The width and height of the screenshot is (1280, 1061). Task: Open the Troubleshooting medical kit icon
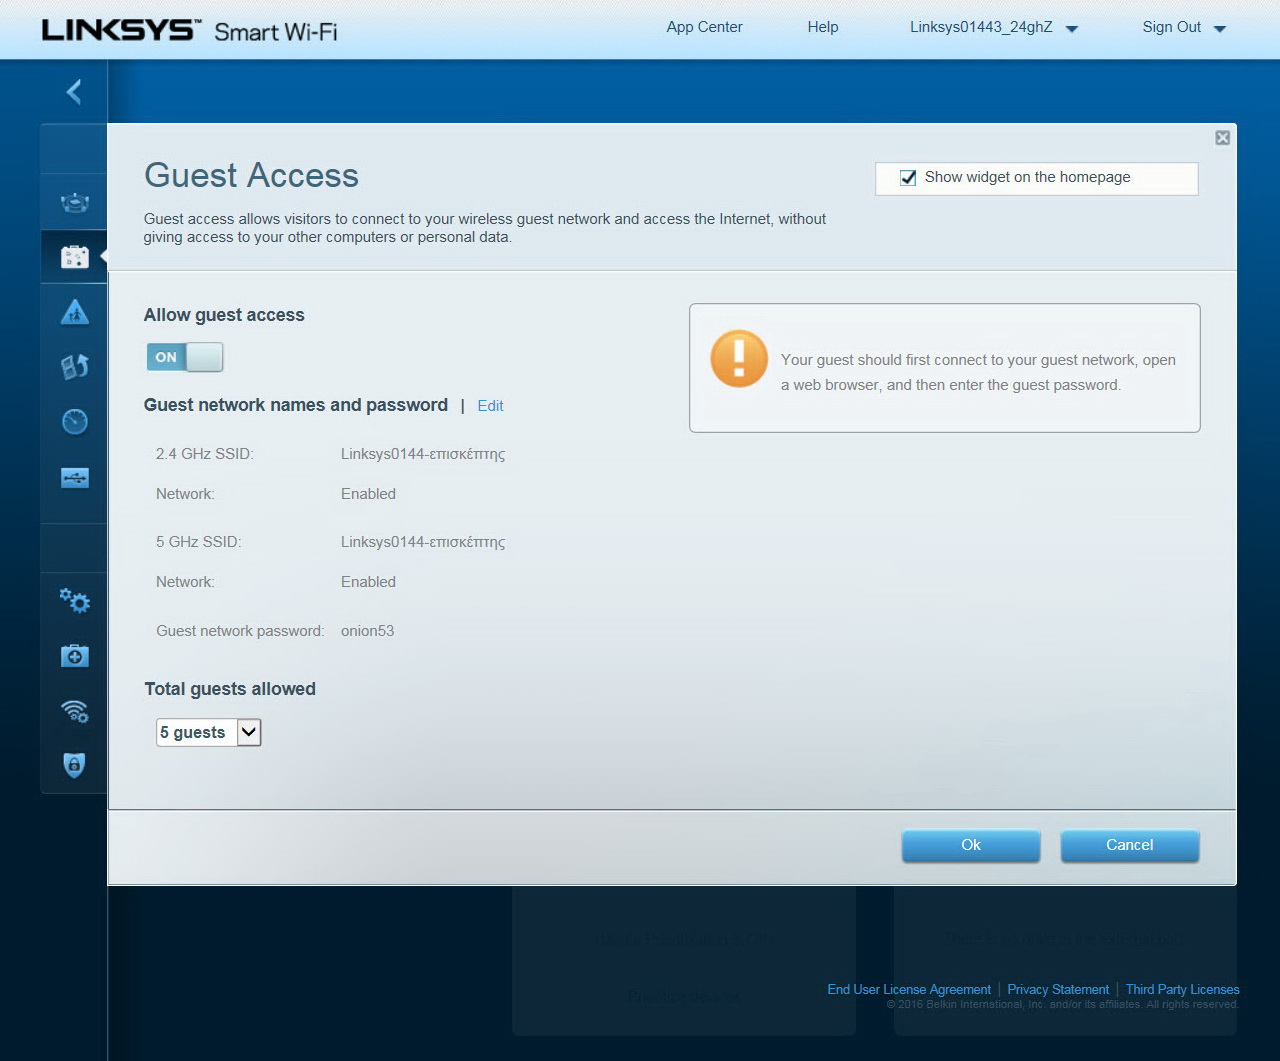[x=75, y=656]
